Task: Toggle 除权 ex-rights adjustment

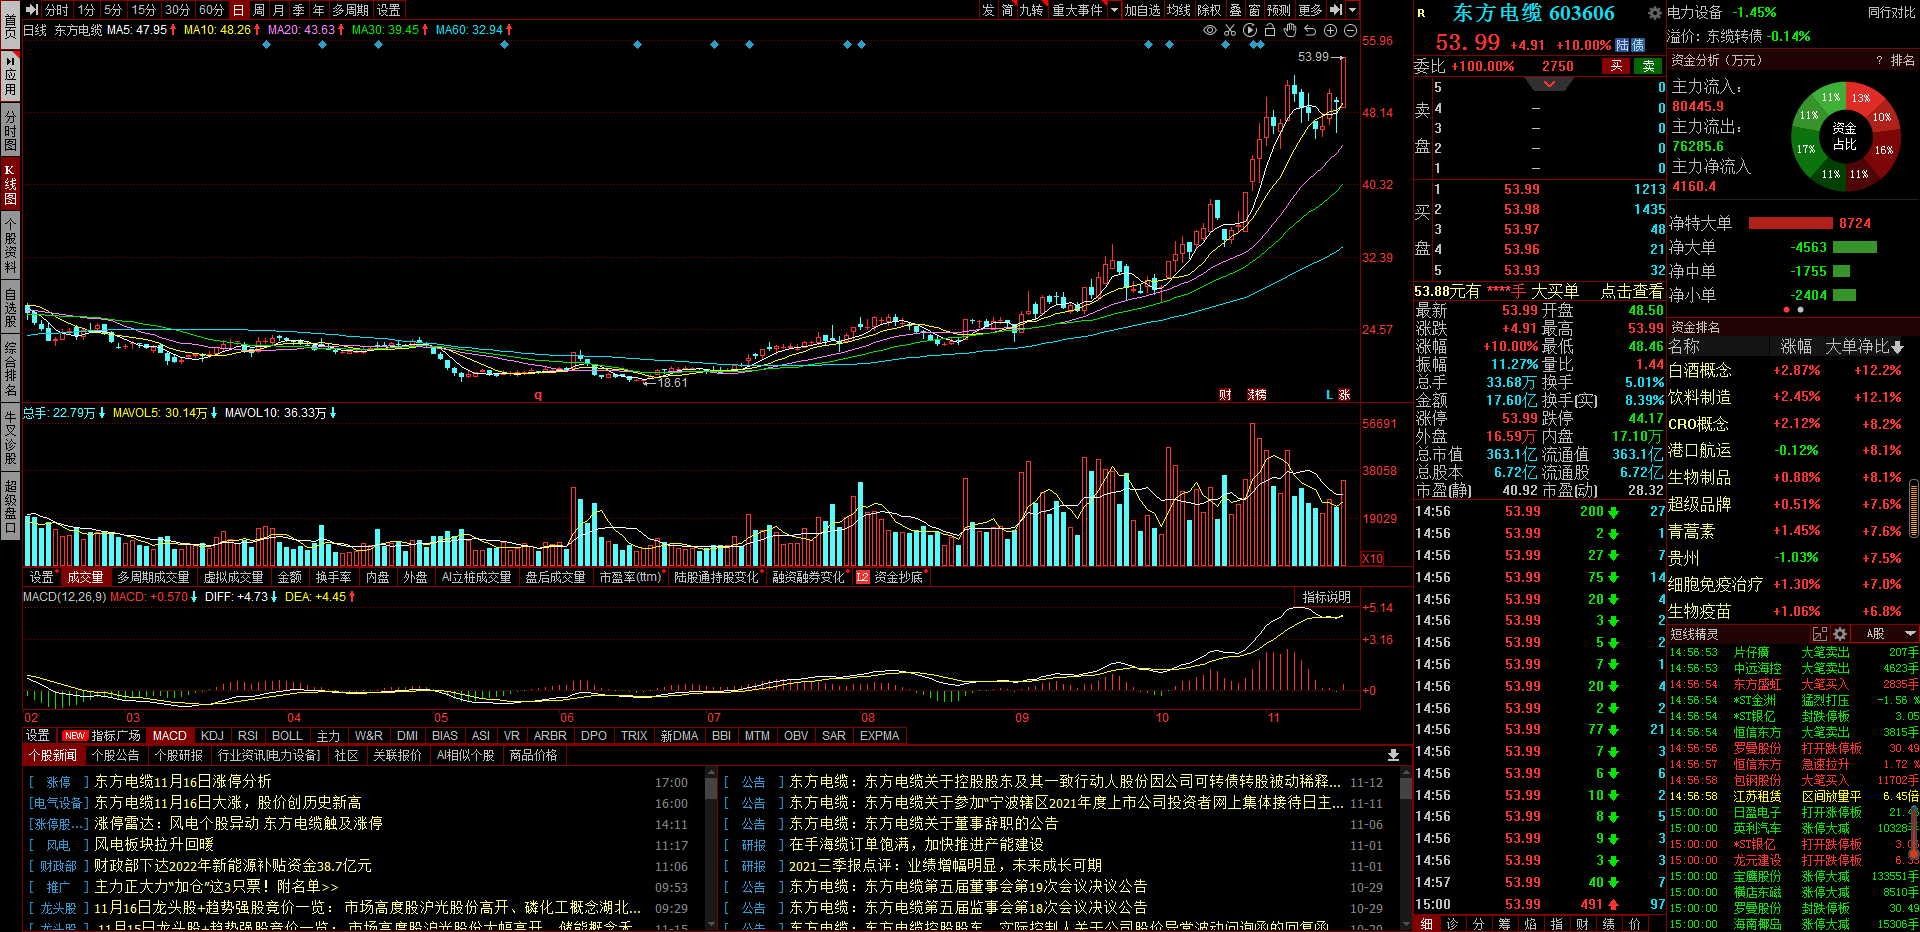Action: tap(1209, 10)
